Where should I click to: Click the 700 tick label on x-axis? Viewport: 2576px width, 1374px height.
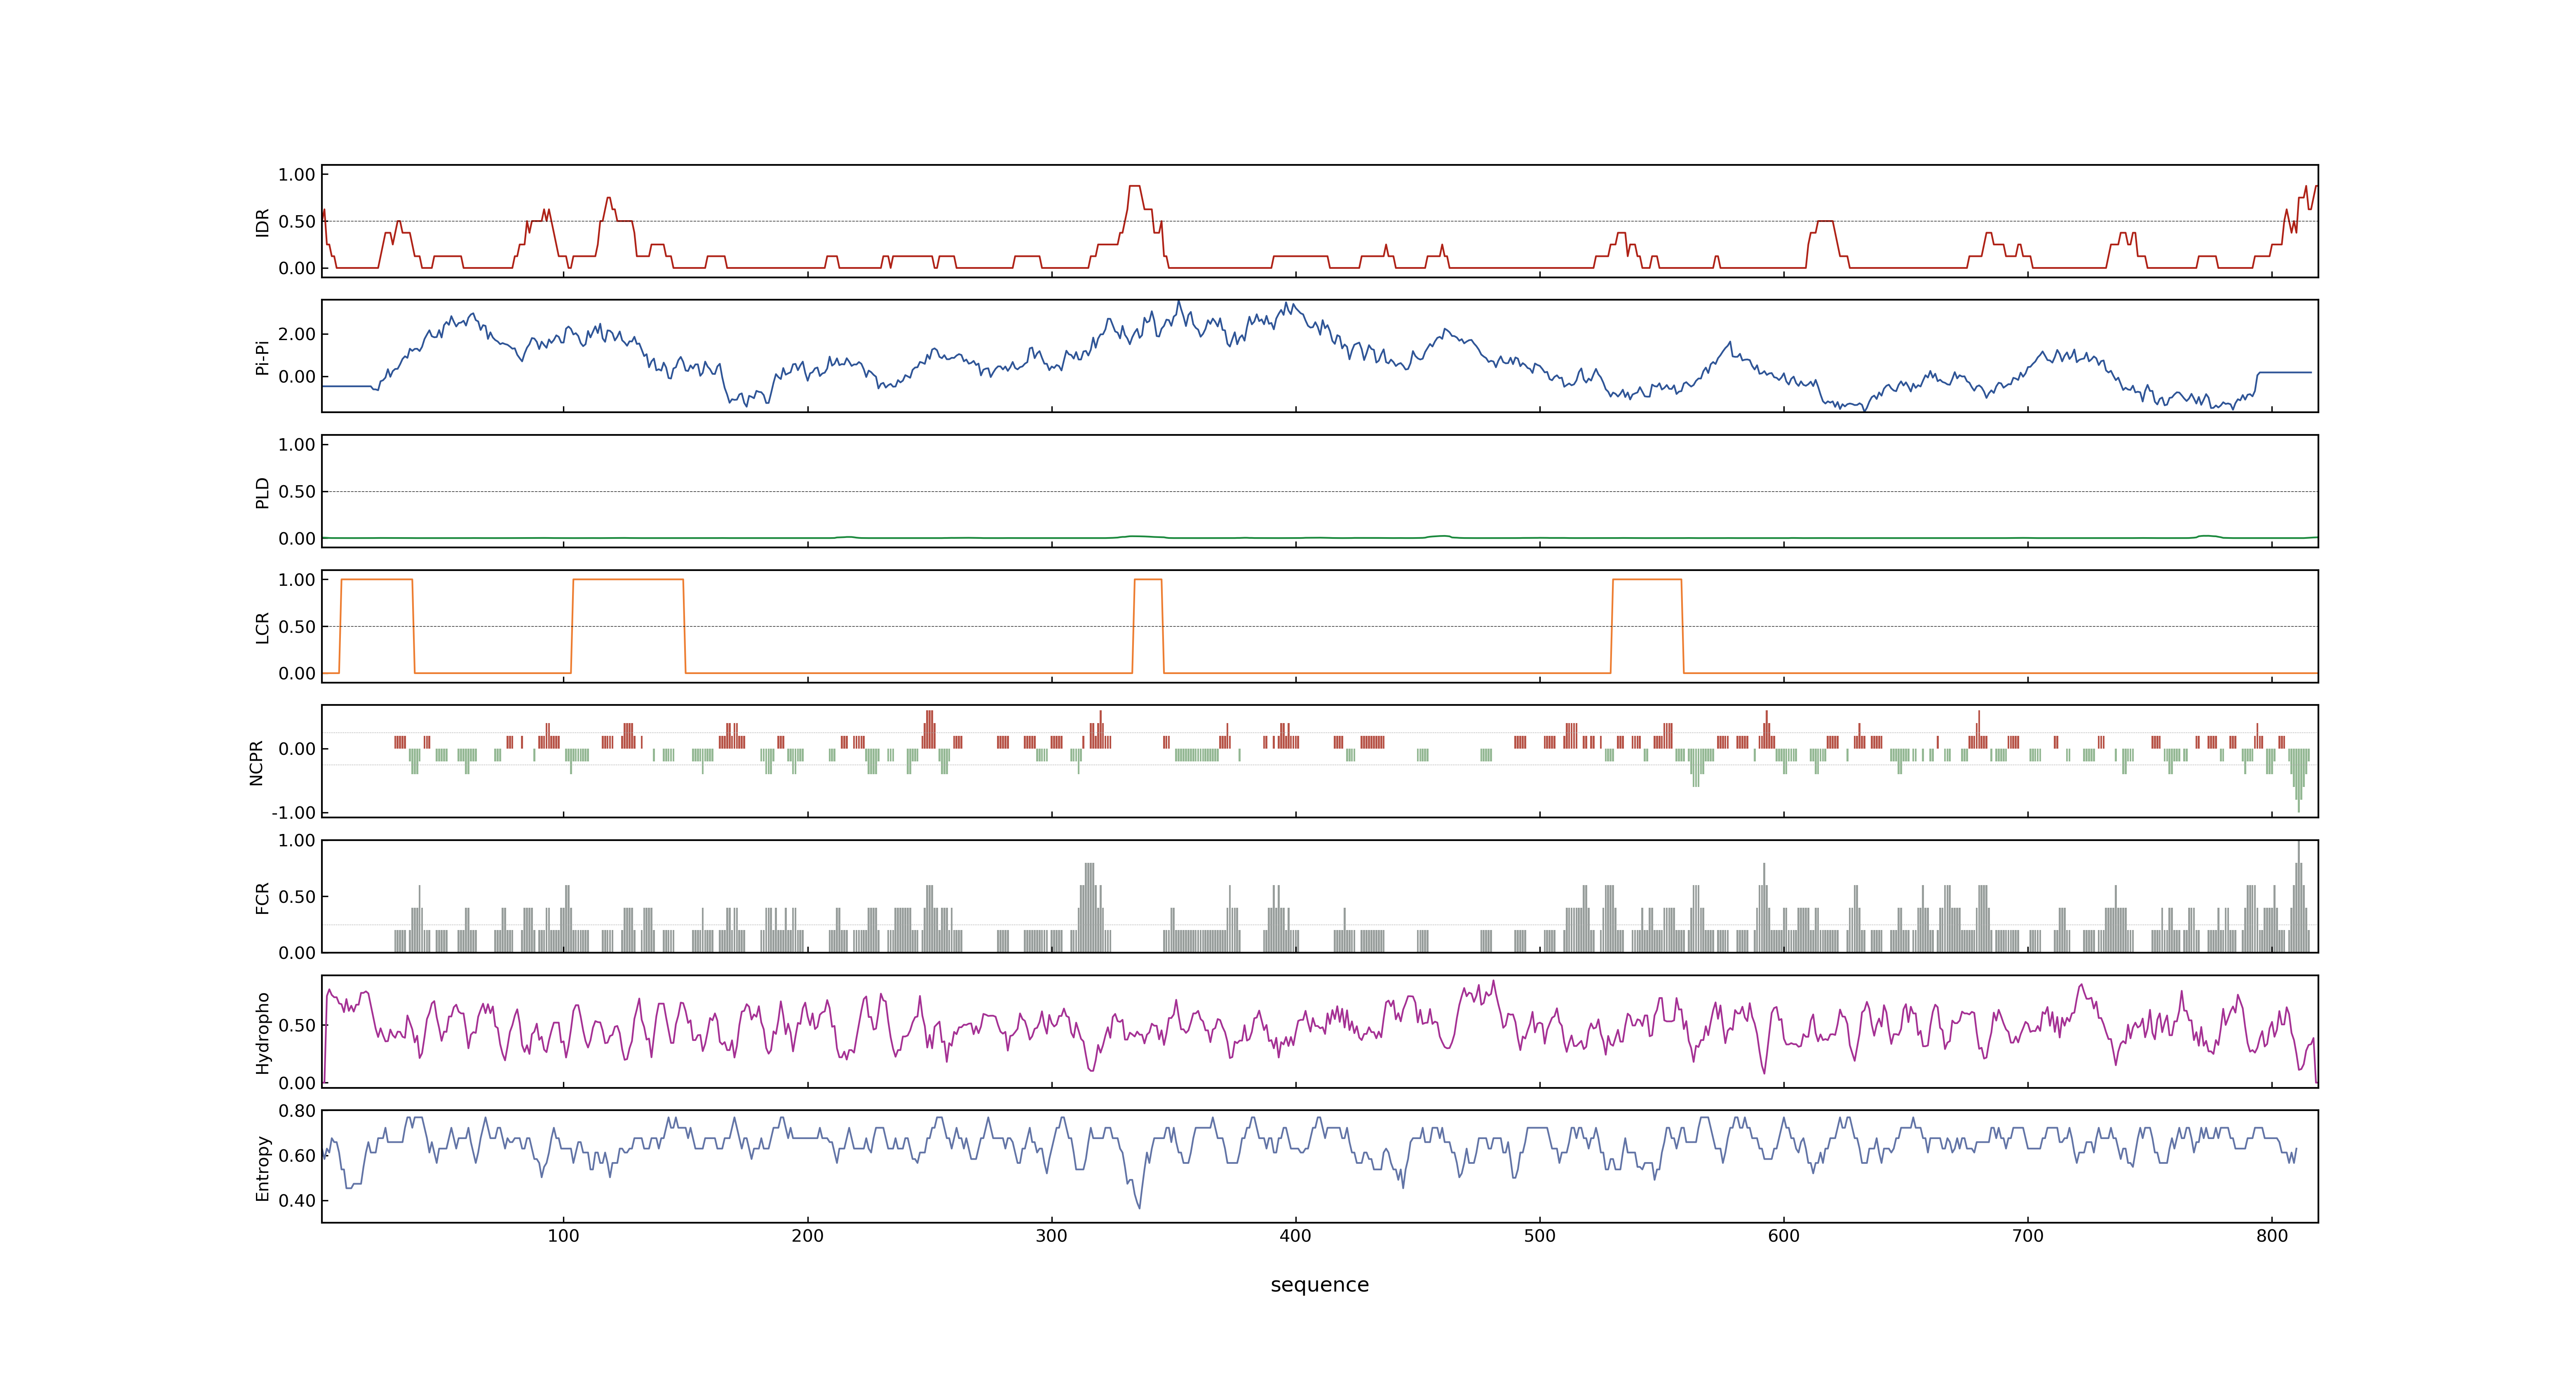point(2027,1236)
